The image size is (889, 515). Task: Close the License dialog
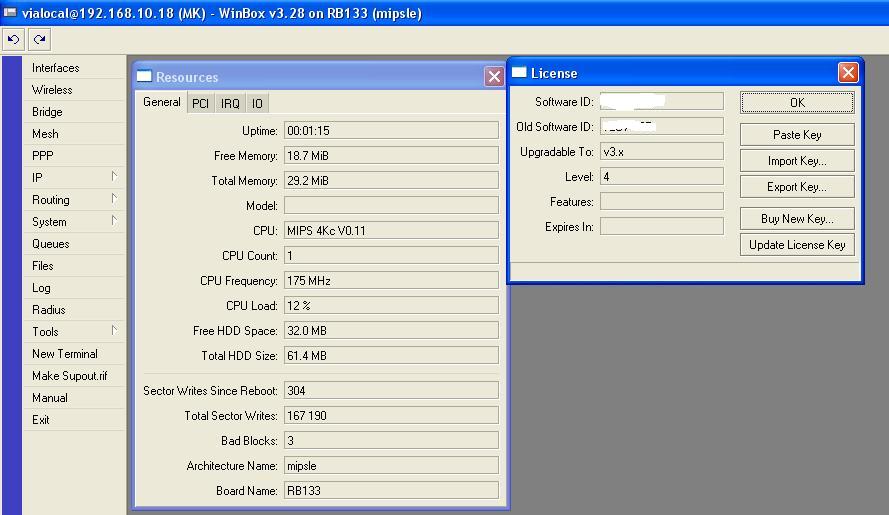[x=848, y=73]
